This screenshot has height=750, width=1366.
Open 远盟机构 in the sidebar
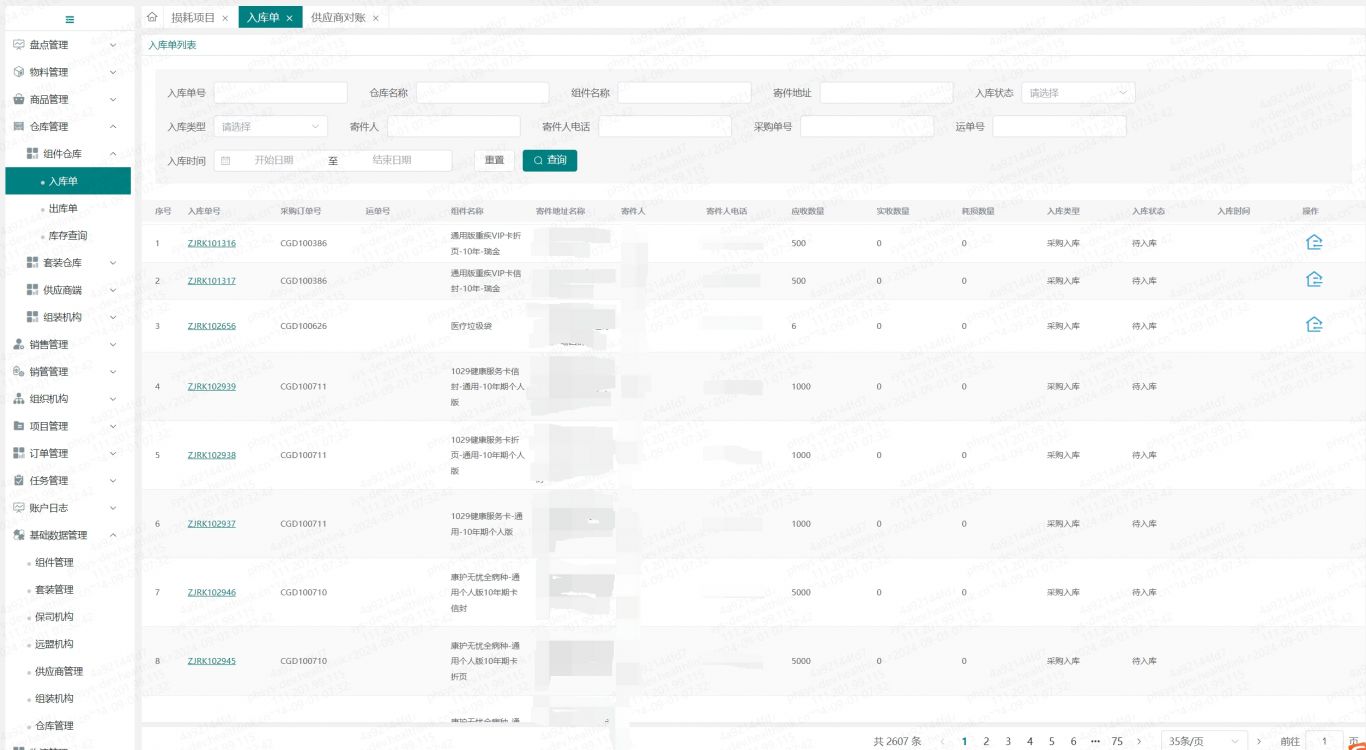point(54,644)
